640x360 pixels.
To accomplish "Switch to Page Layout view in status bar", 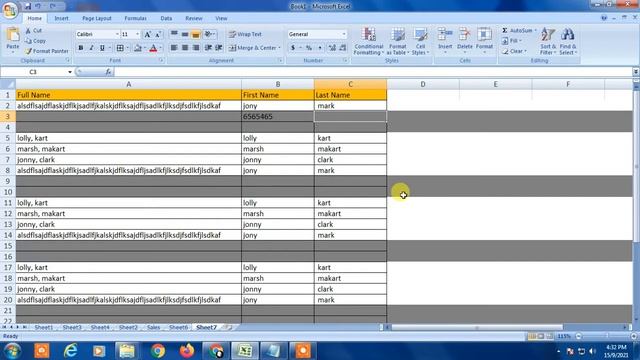I will [x=541, y=336].
